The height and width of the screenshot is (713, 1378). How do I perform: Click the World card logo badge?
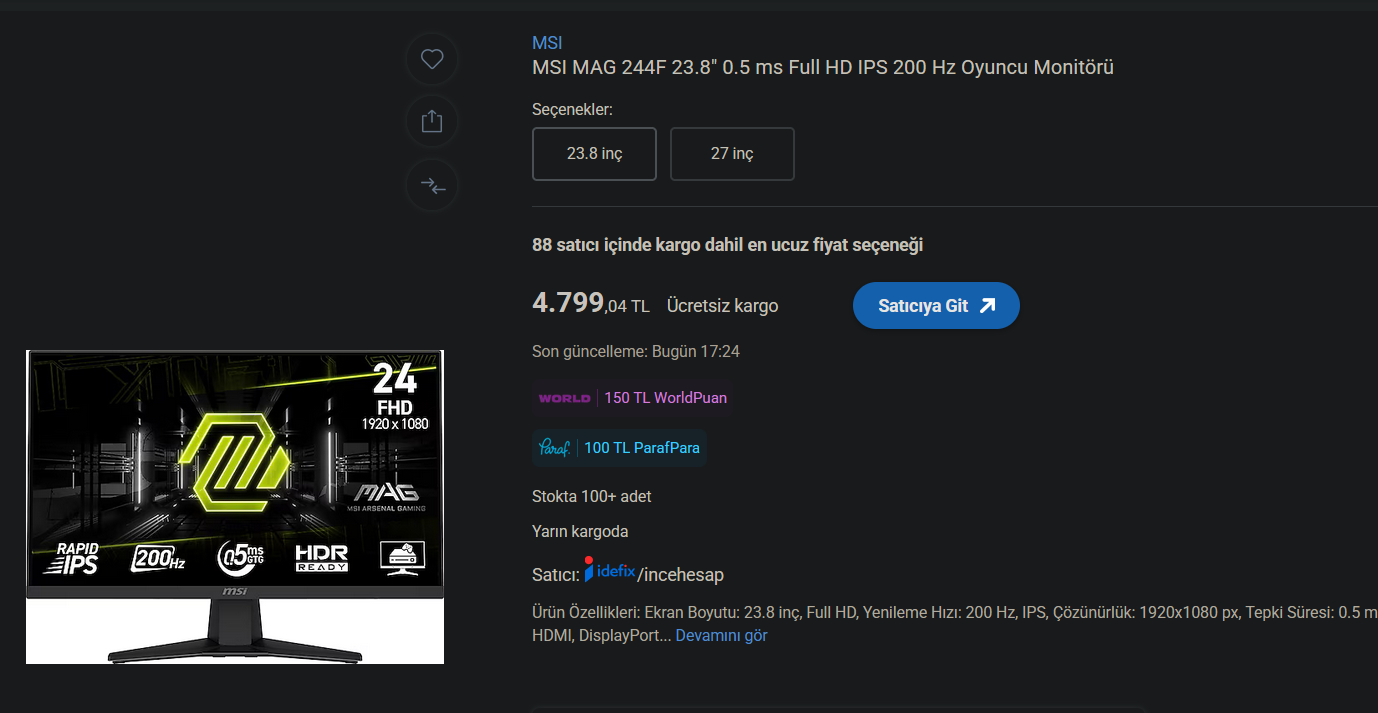(x=564, y=398)
